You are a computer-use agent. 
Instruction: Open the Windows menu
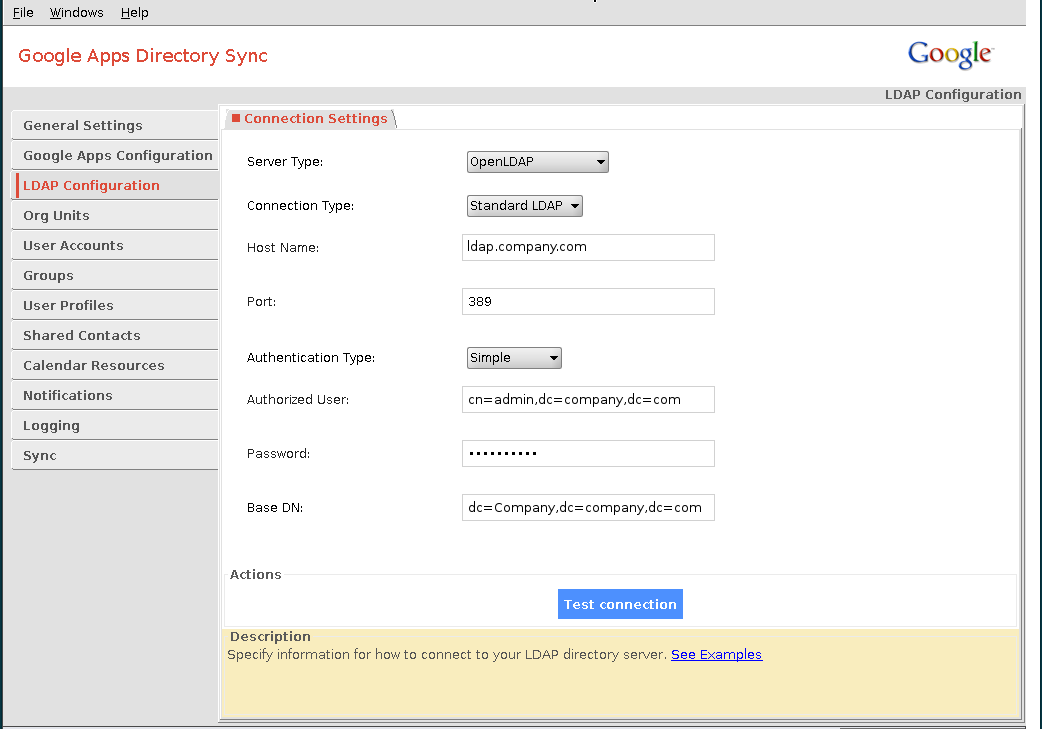coord(76,12)
